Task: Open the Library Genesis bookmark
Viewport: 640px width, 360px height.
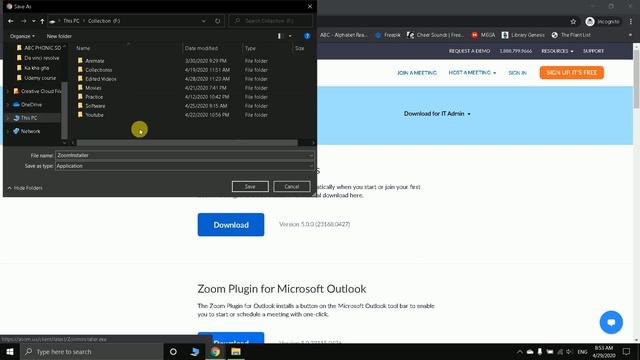Action: [523, 35]
